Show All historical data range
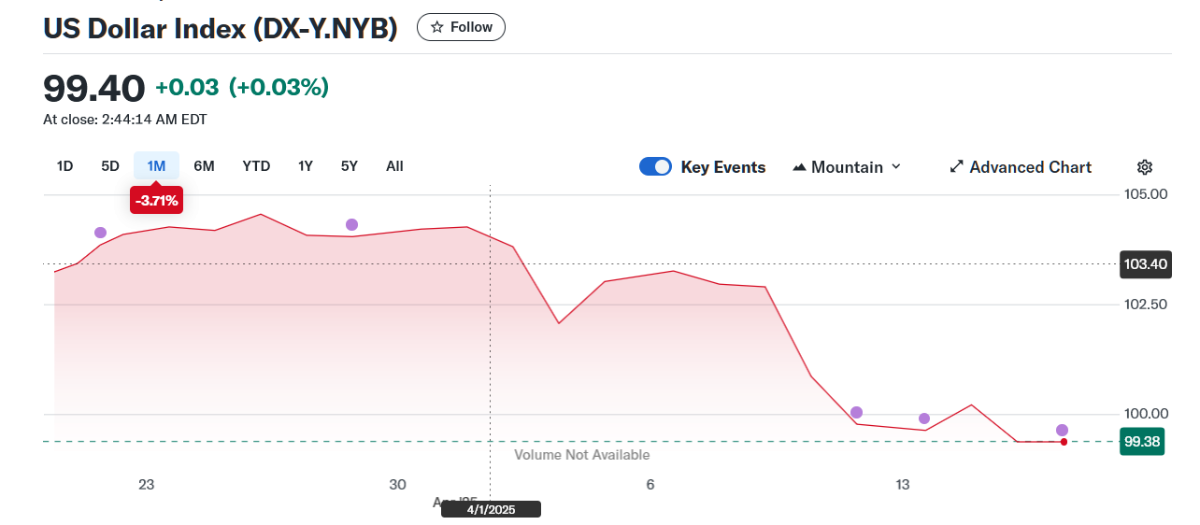 click(395, 166)
